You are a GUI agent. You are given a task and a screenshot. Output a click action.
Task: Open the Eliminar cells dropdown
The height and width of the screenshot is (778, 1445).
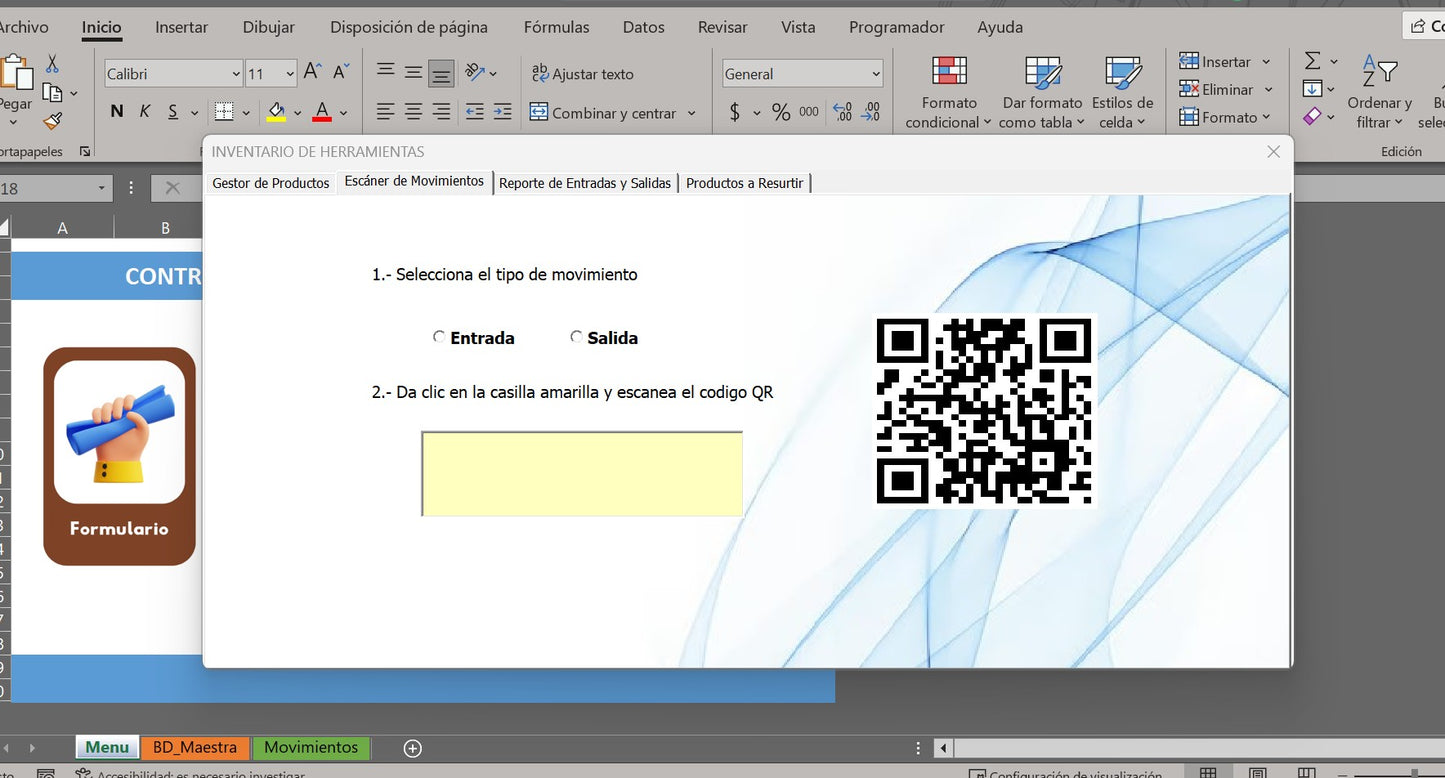[x=1268, y=89]
